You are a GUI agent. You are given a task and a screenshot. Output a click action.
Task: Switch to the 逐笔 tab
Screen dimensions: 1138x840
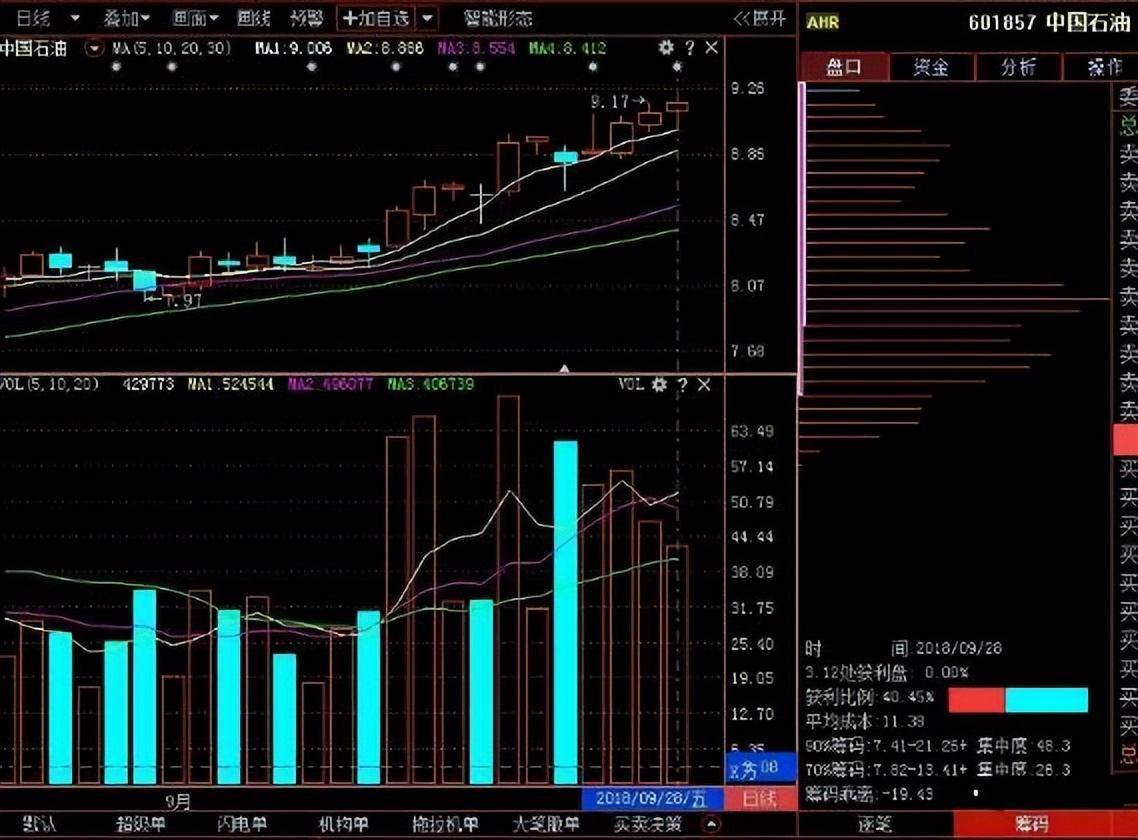(875, 824)
